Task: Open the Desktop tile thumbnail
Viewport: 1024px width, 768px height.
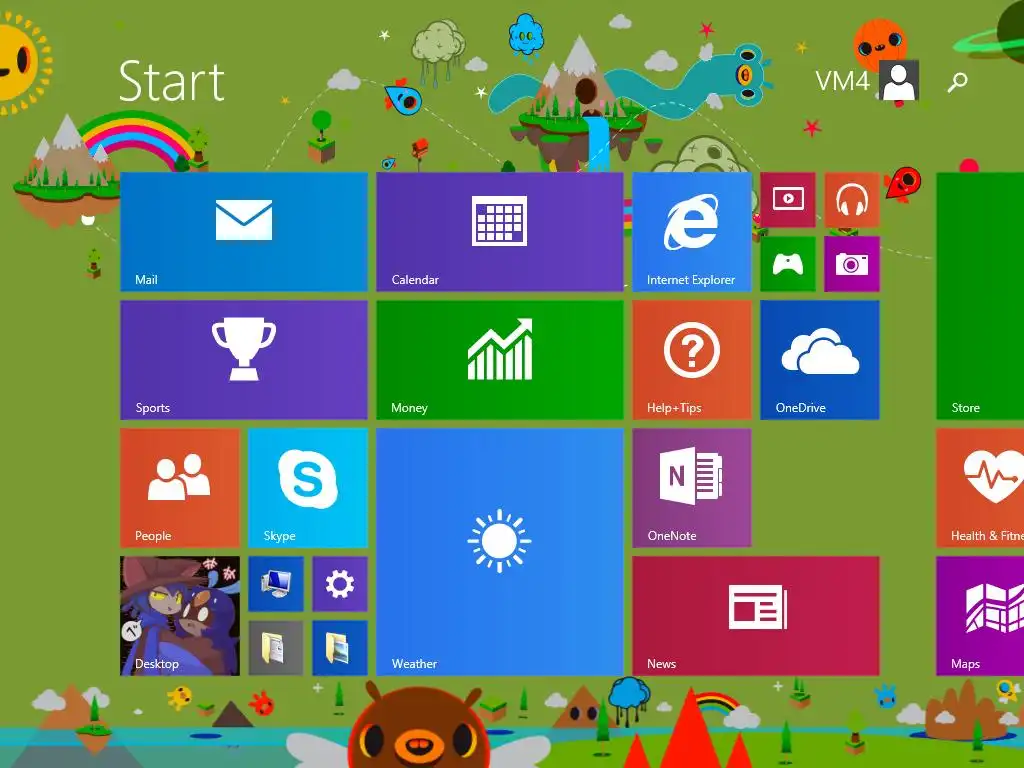Action: (180, 615)
